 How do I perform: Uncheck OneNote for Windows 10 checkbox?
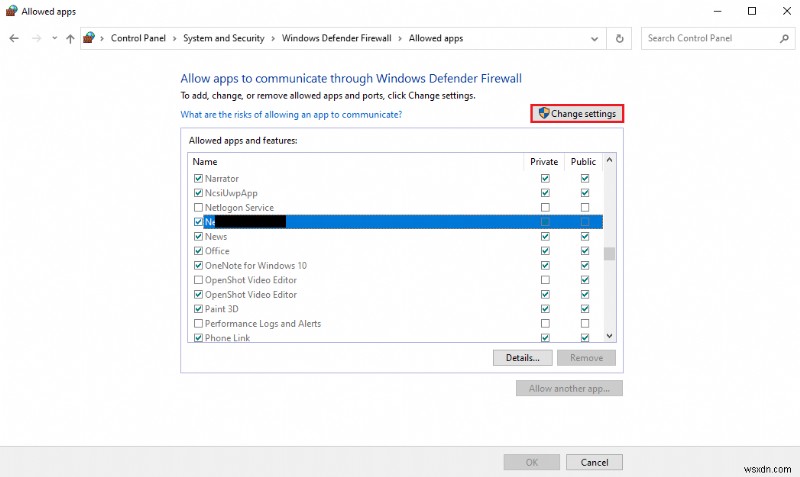198,266
